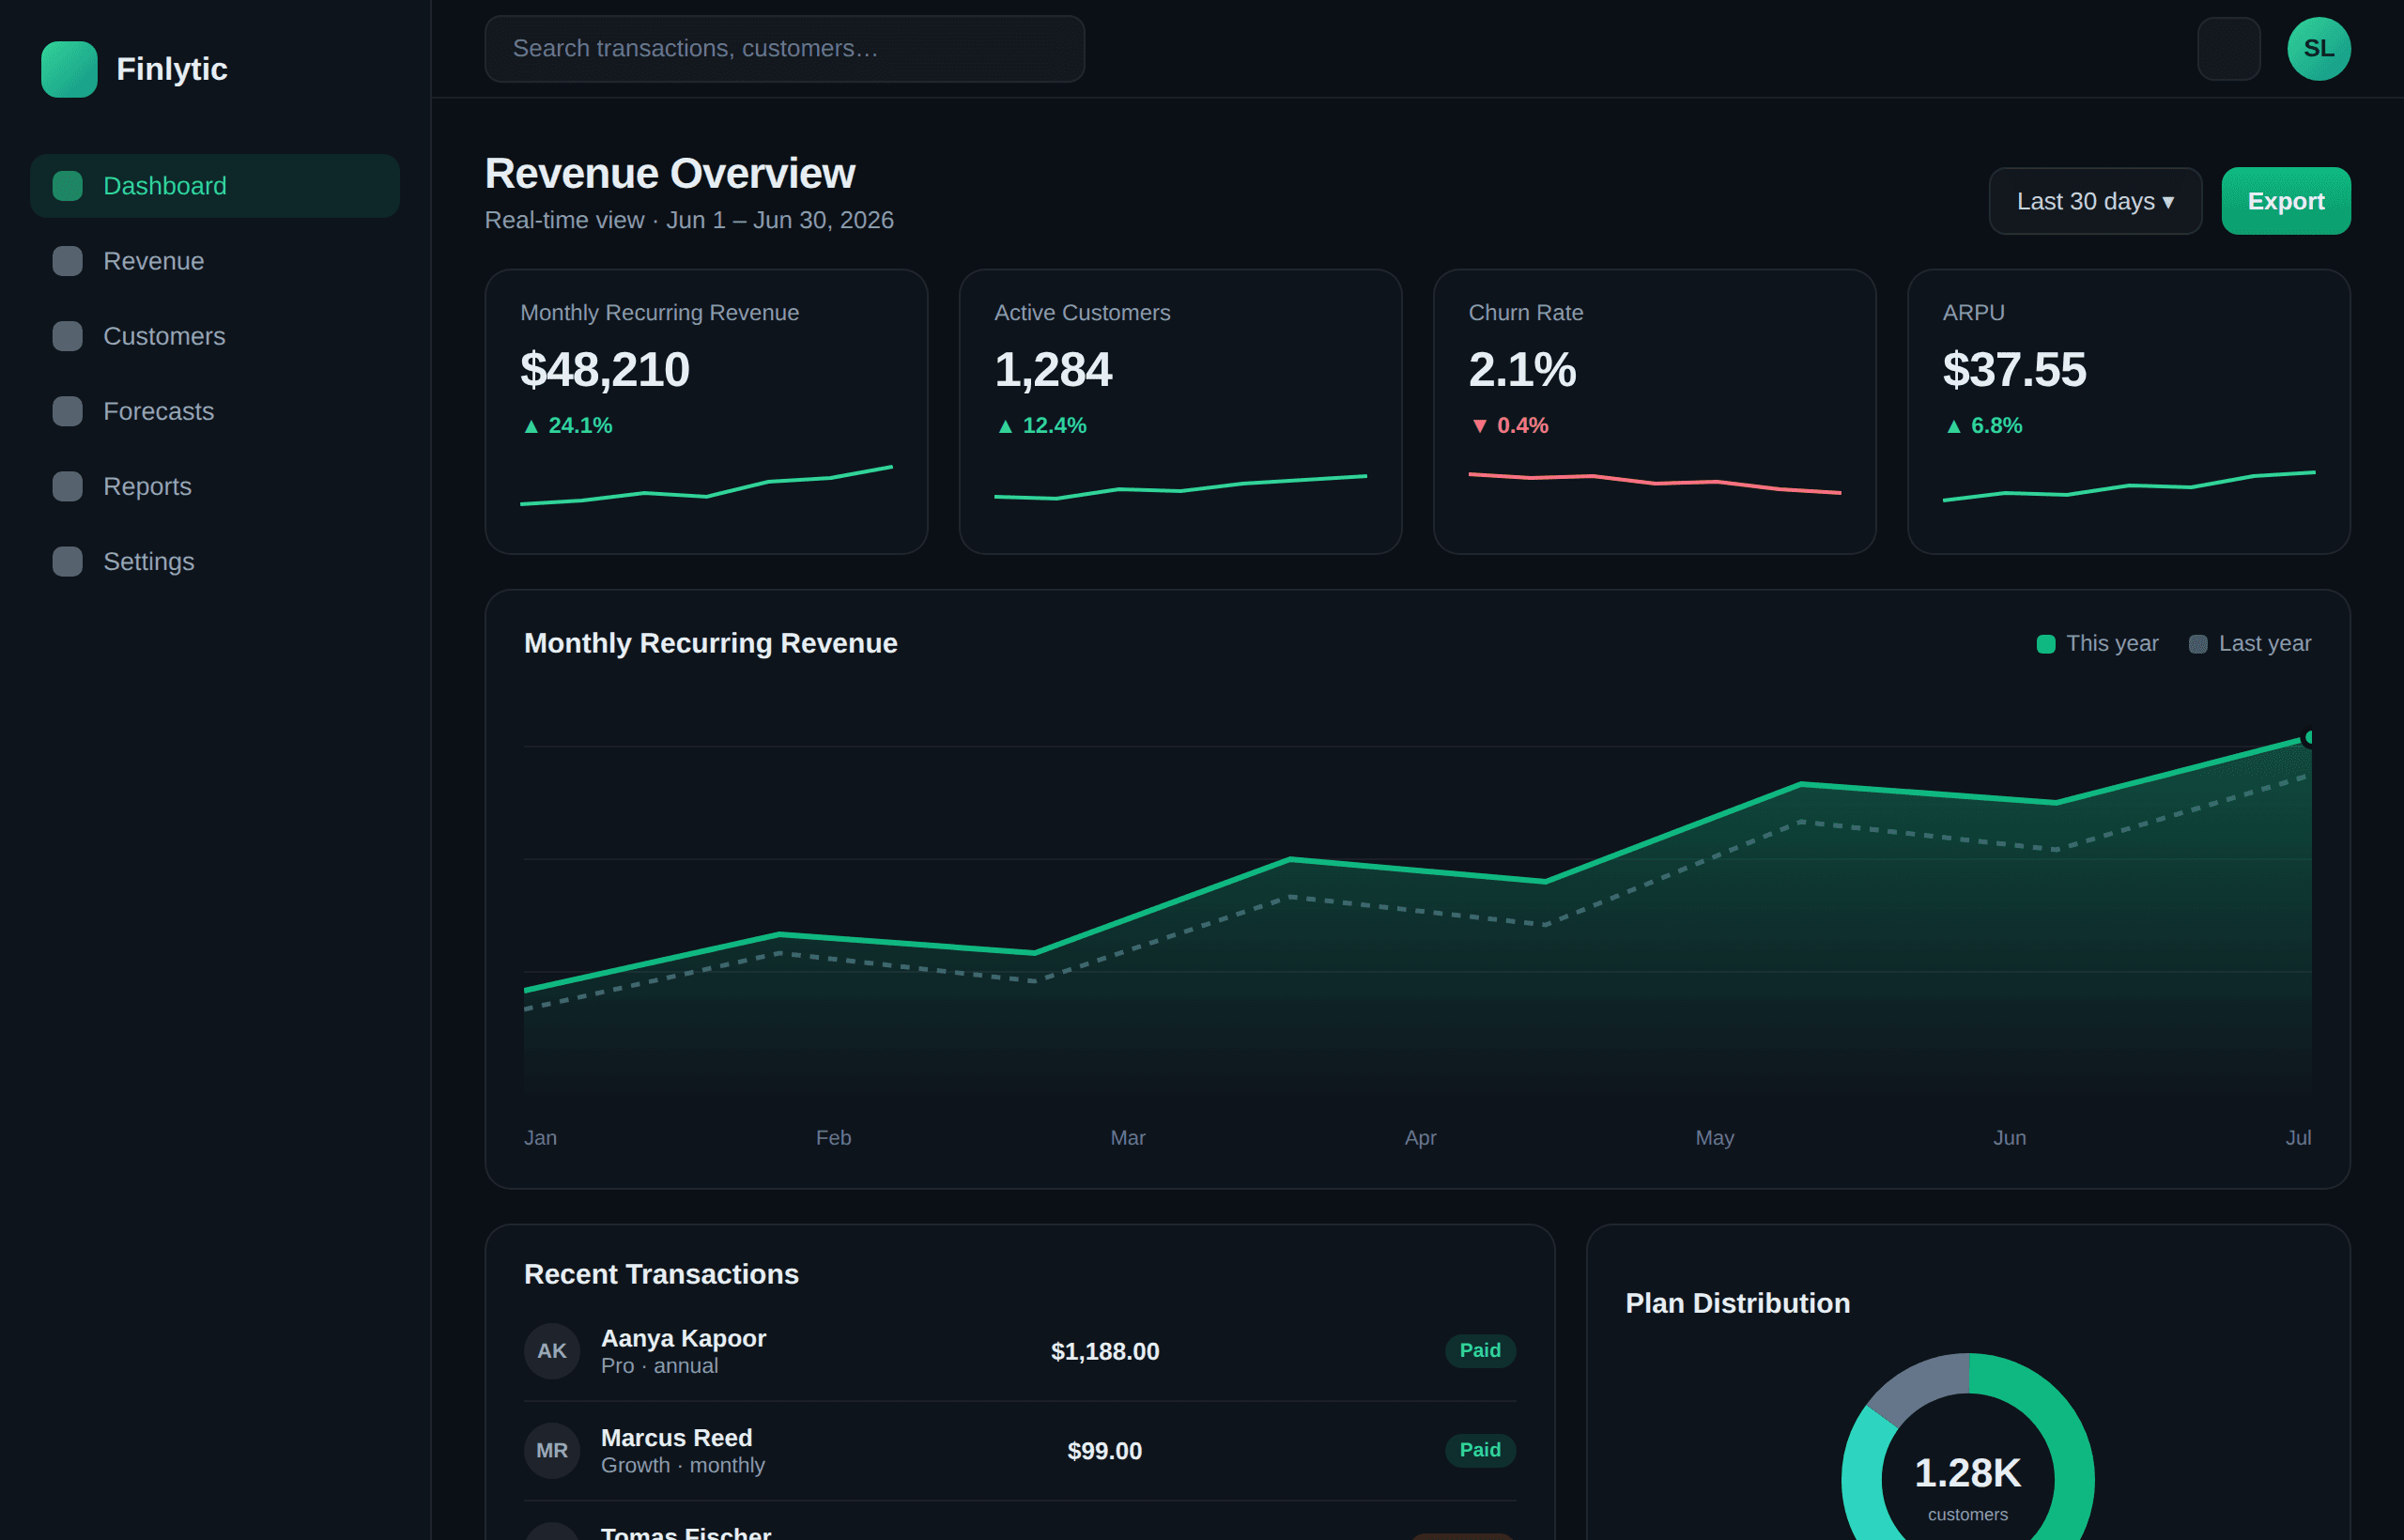Toggle the This year legend series
Screen dimensions: 2404x1540
[x=2097, y=643]
